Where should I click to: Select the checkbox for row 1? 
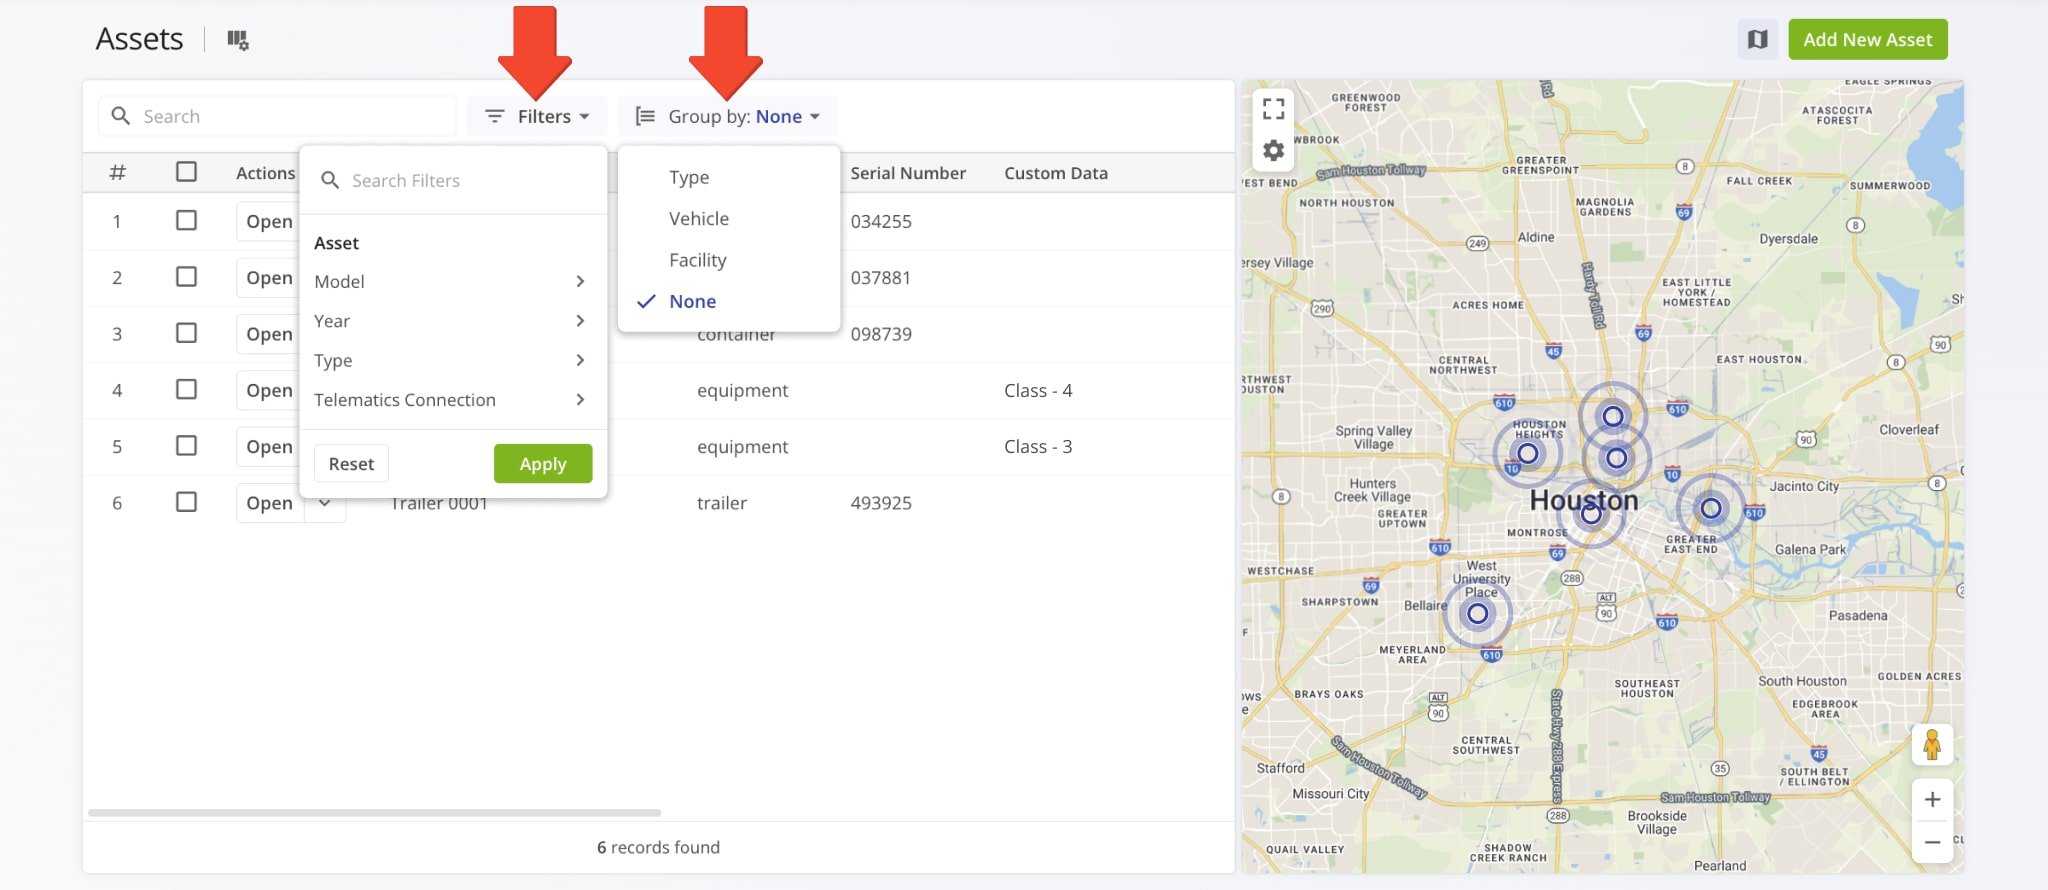[186, 220]
